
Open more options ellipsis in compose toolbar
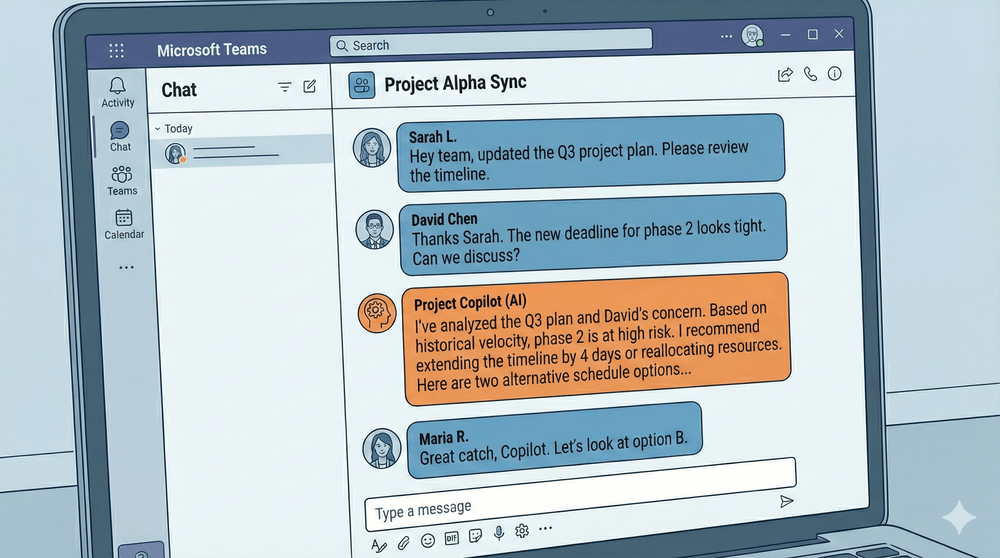545,528
